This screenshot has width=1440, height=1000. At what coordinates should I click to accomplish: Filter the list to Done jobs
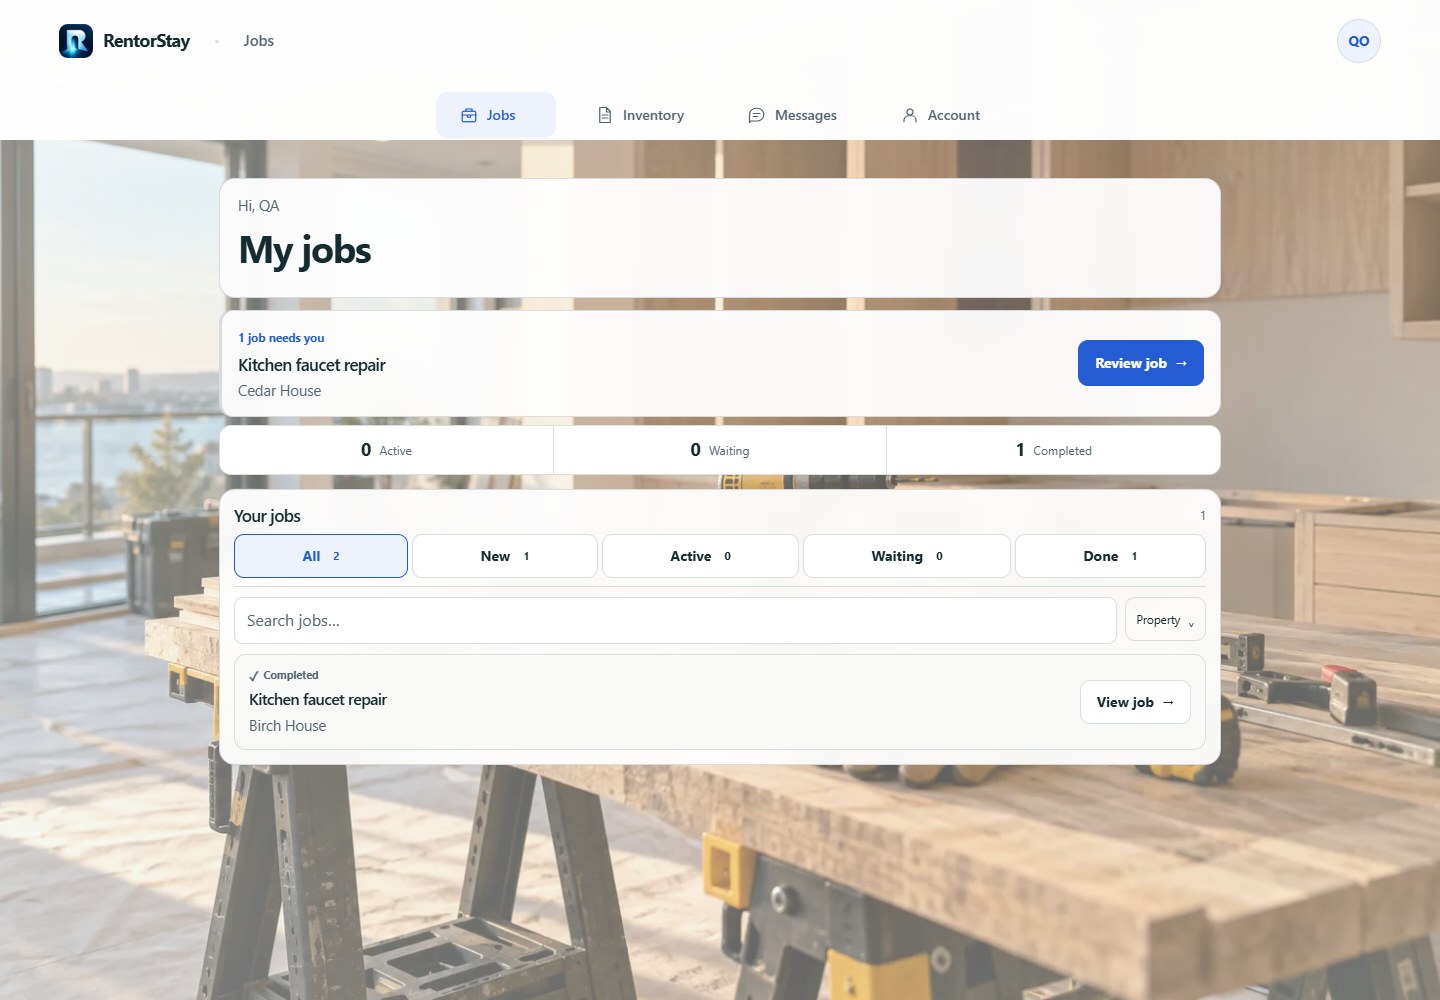[1110, 556]
